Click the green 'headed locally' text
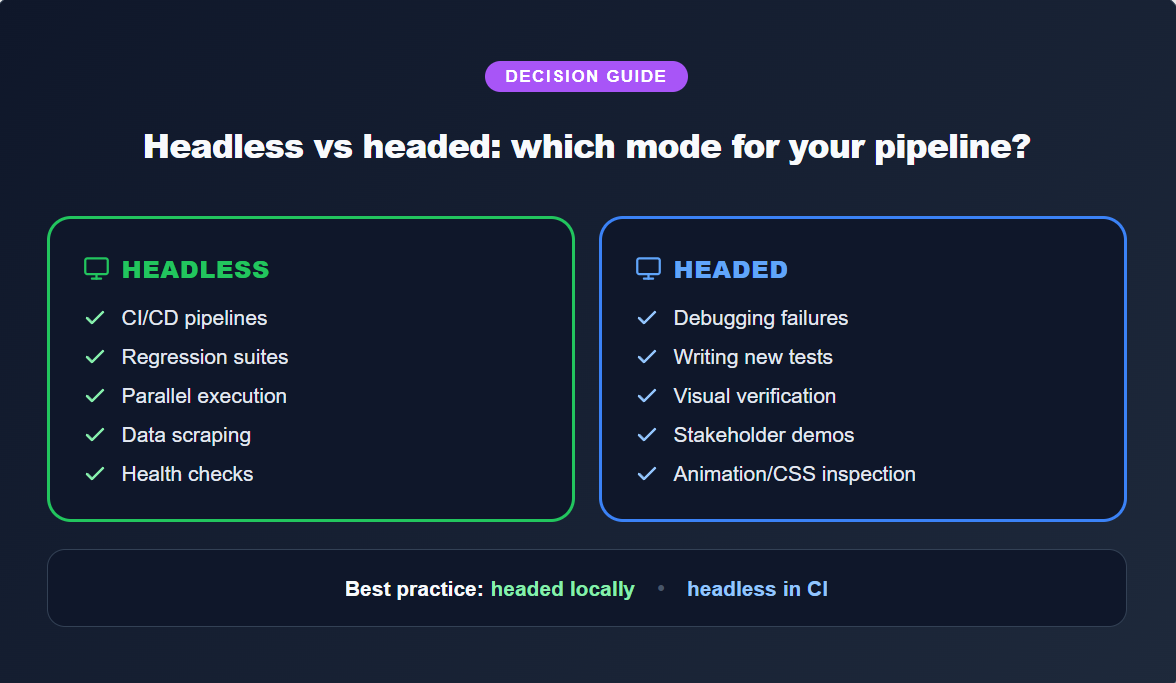1176x683 pixels. (x=562, y=589)
